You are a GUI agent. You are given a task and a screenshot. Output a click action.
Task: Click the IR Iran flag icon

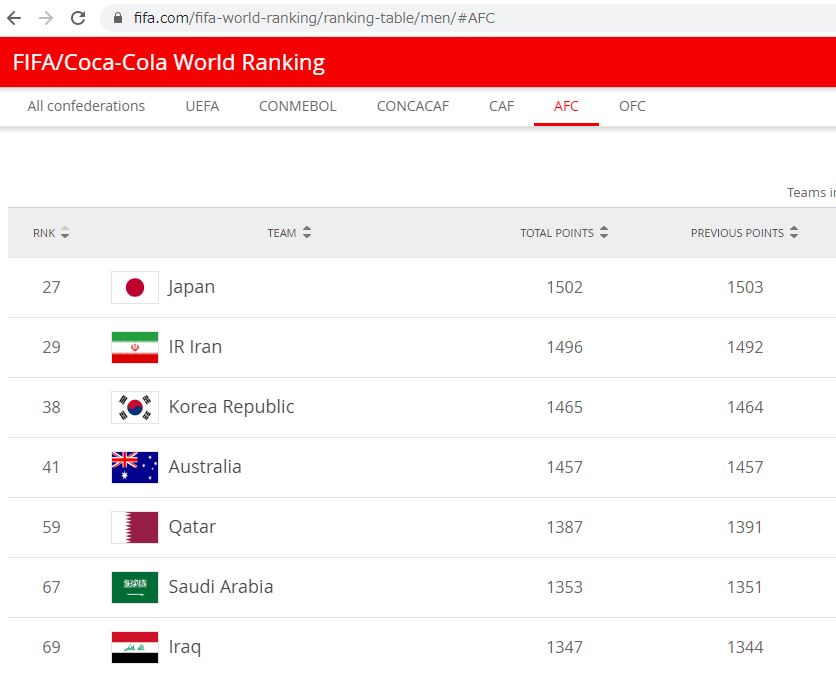pyautogui.click(x=134, y=347)
